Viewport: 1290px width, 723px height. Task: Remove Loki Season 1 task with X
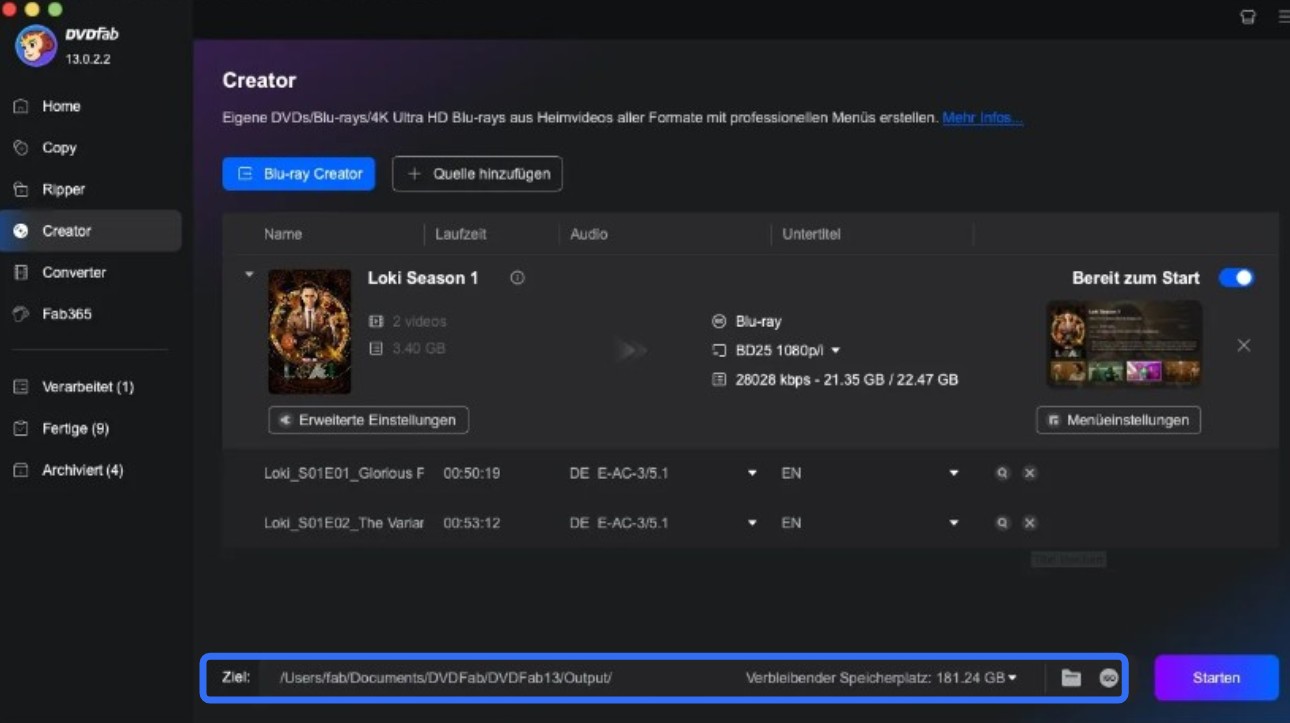tap(1243, 345)
